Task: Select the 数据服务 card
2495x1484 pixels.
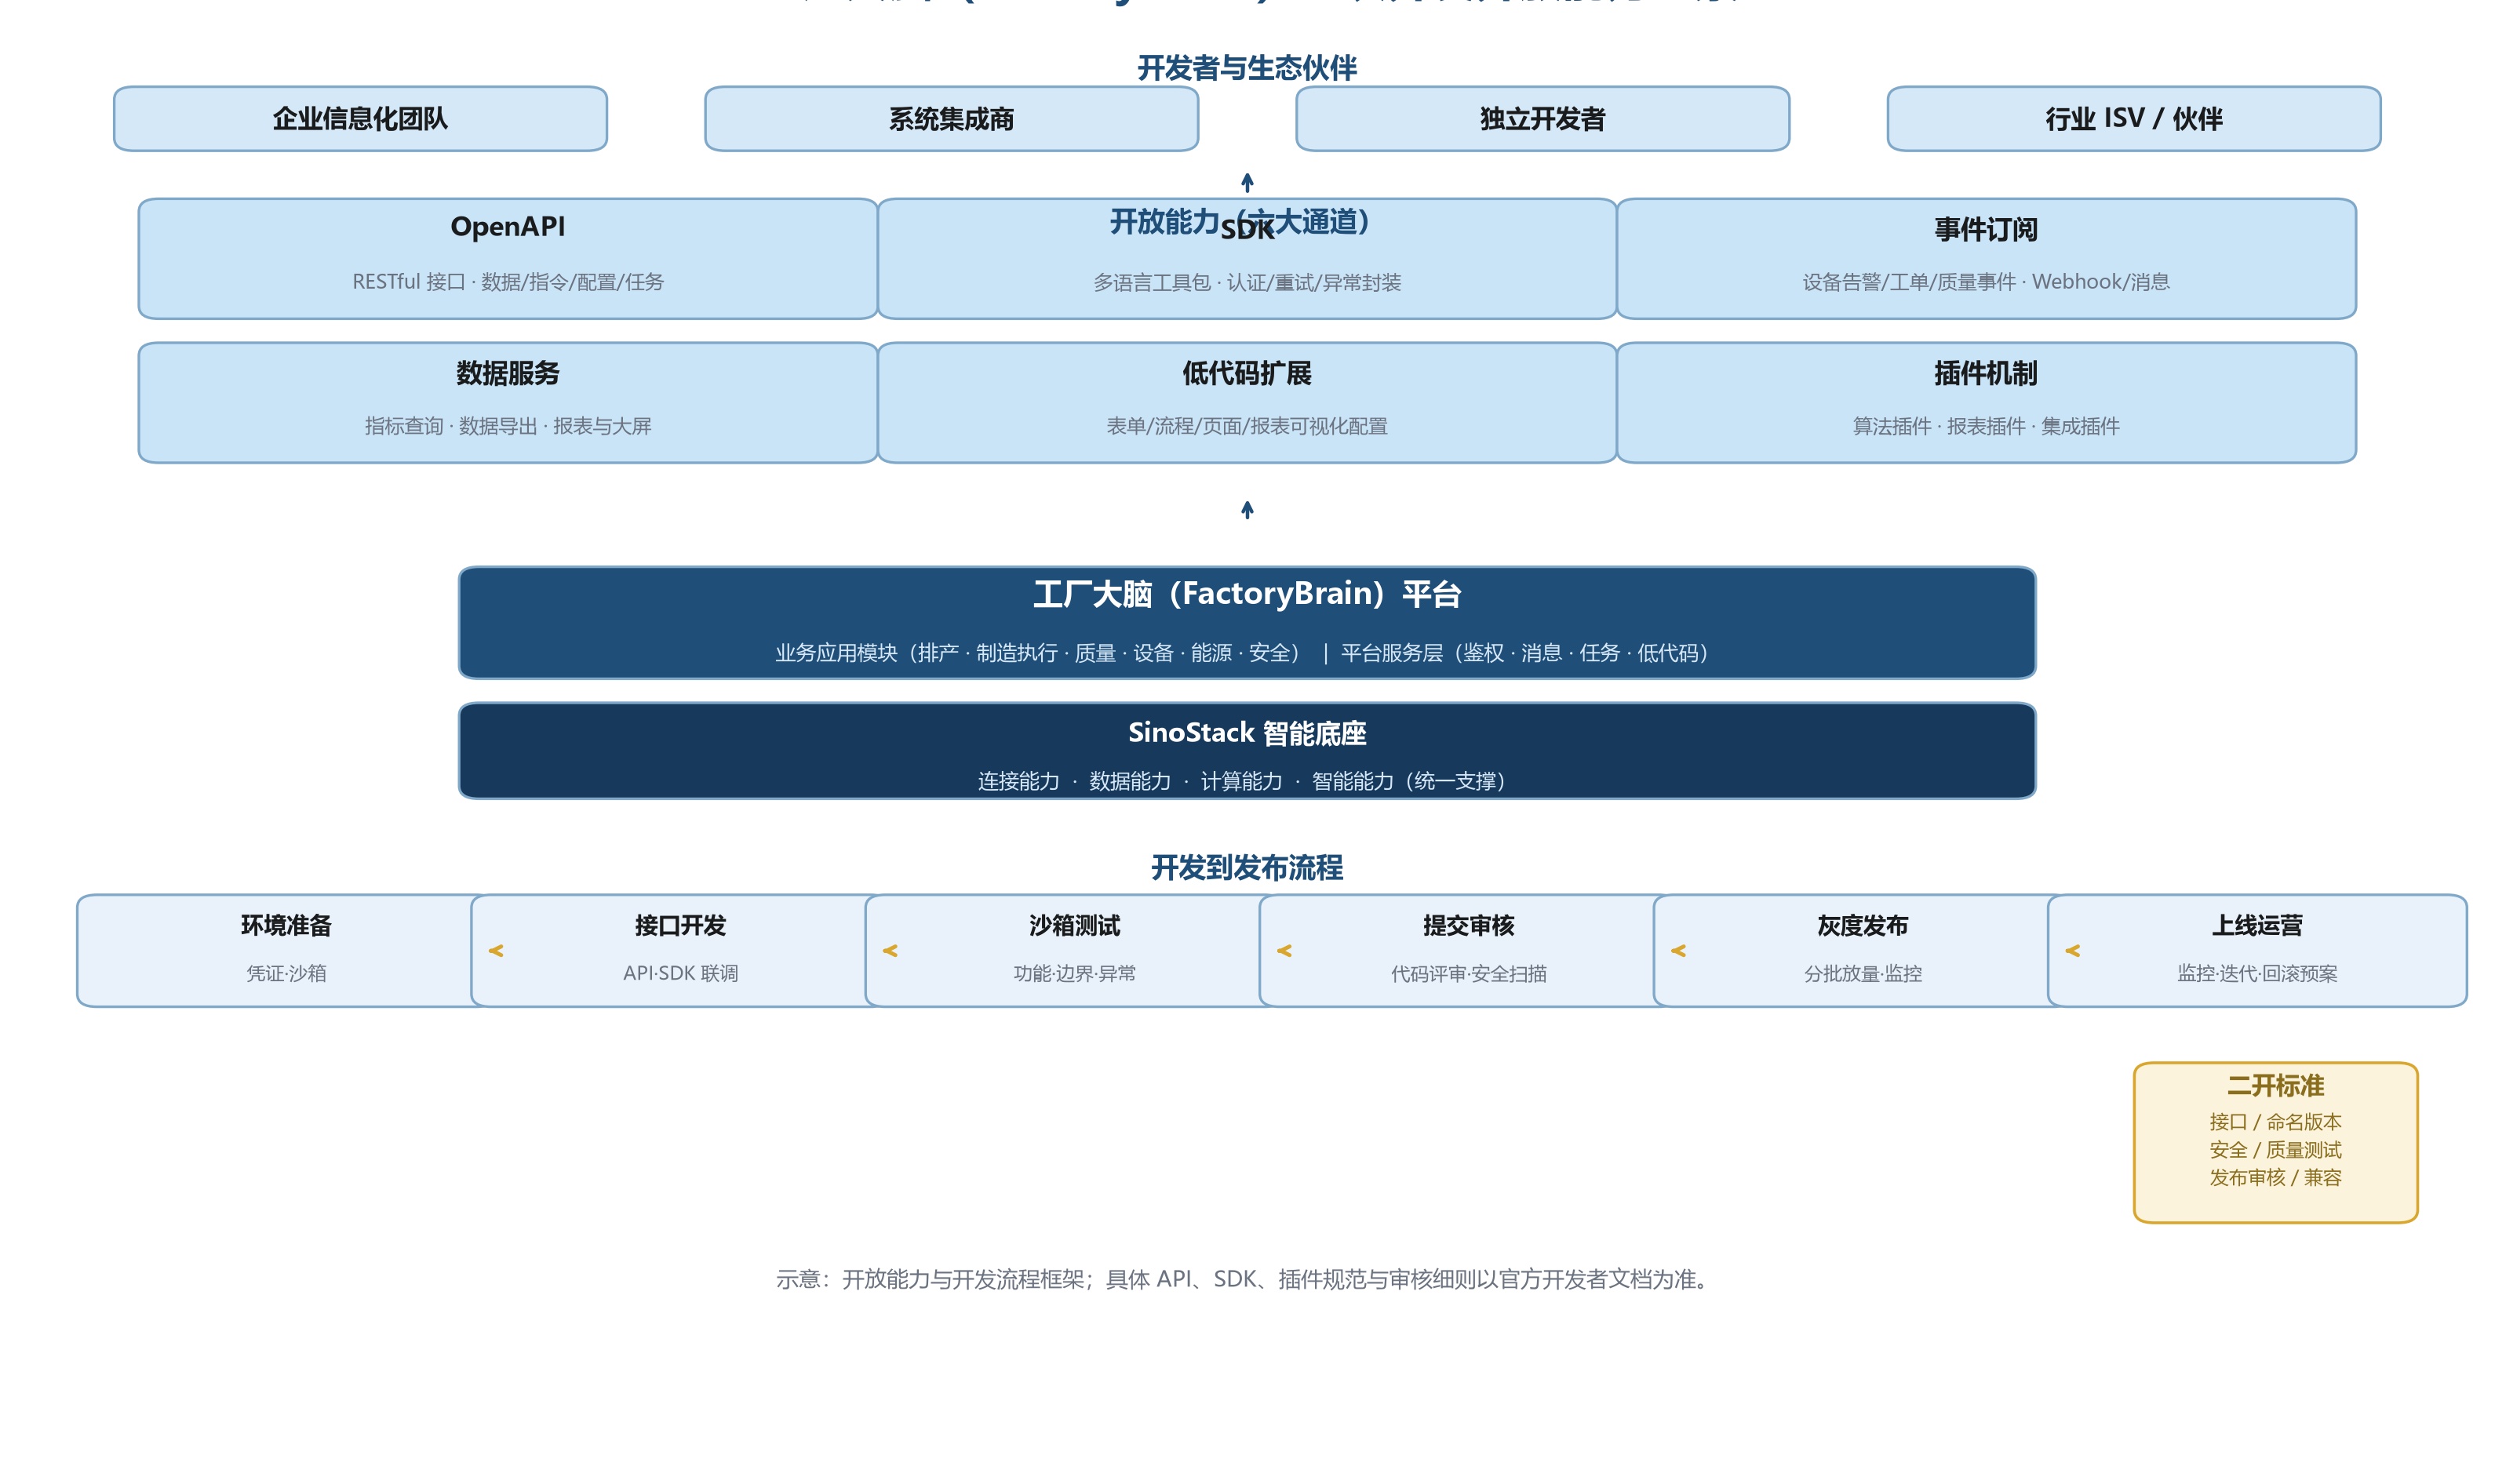Action: coord(508,402)
